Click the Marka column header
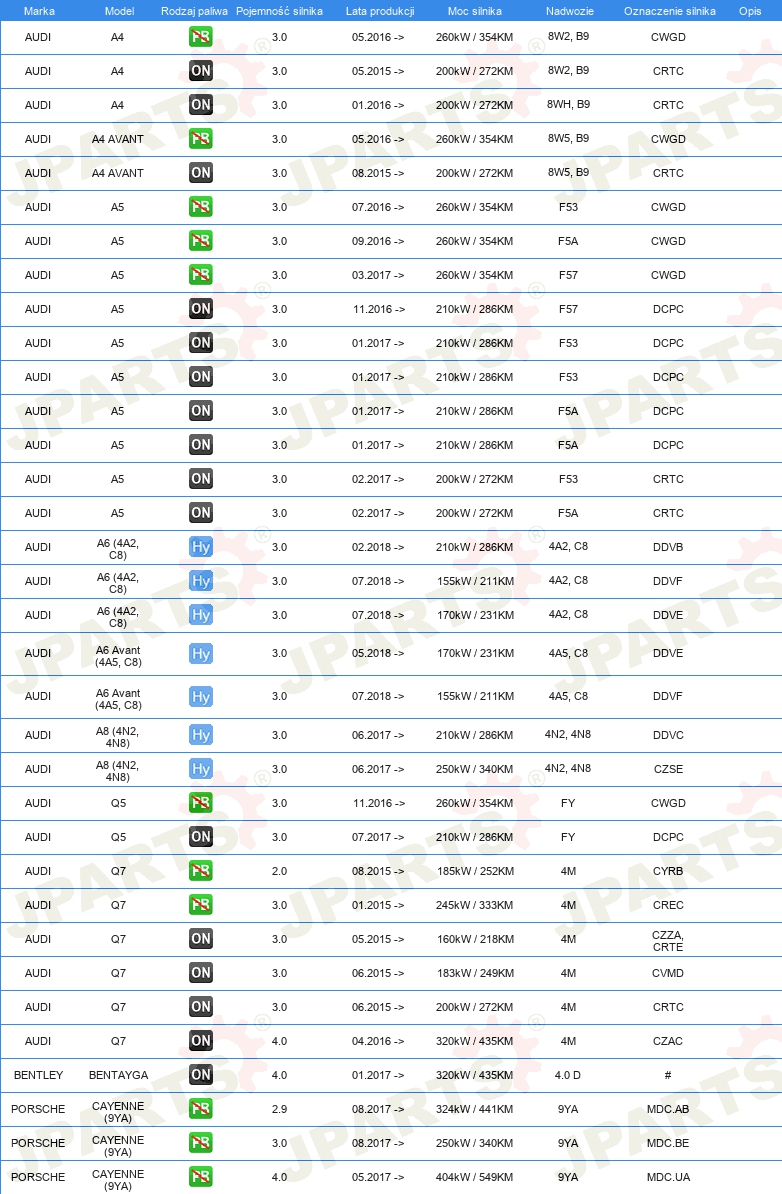This screenshot has width=782, height=1194. [x=39, y=11]
